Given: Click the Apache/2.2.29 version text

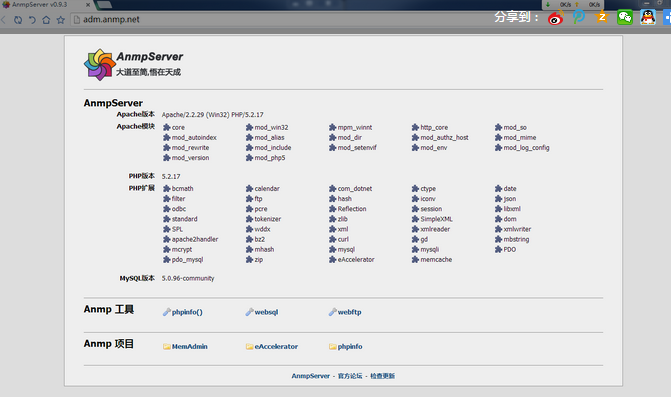Looking at the screenshot, I should pos(212,115).
